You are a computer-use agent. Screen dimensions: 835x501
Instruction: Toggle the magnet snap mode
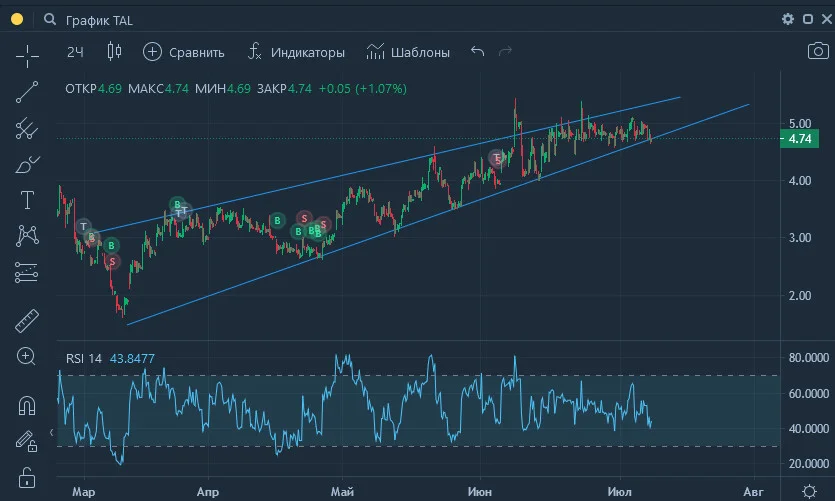pos(27,406)
